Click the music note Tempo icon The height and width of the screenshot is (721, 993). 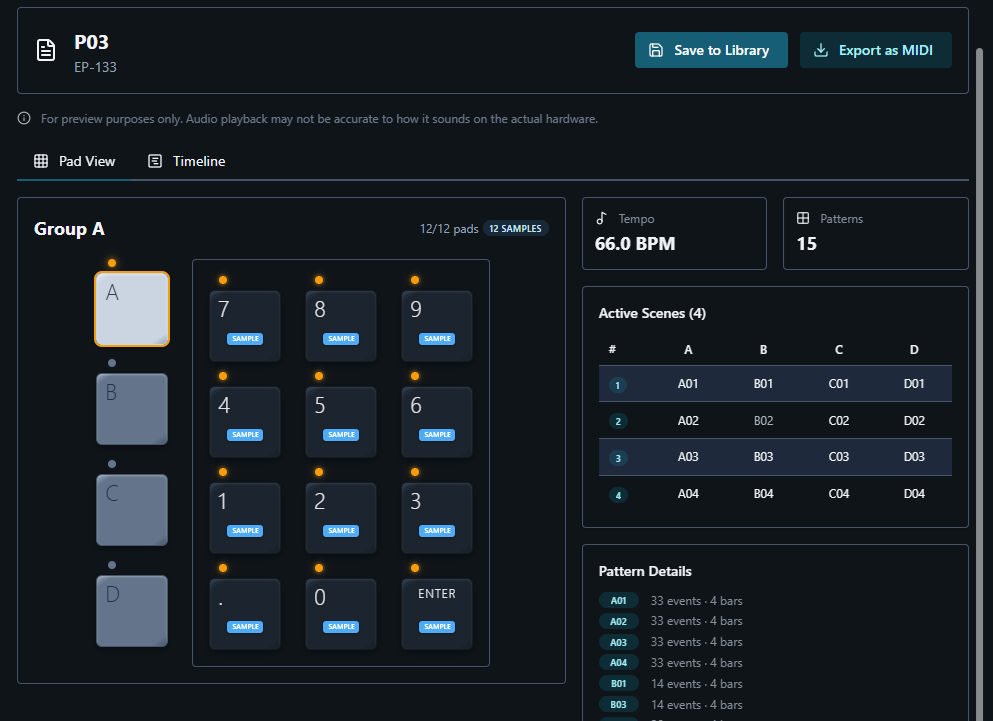[x=602, y=218]
